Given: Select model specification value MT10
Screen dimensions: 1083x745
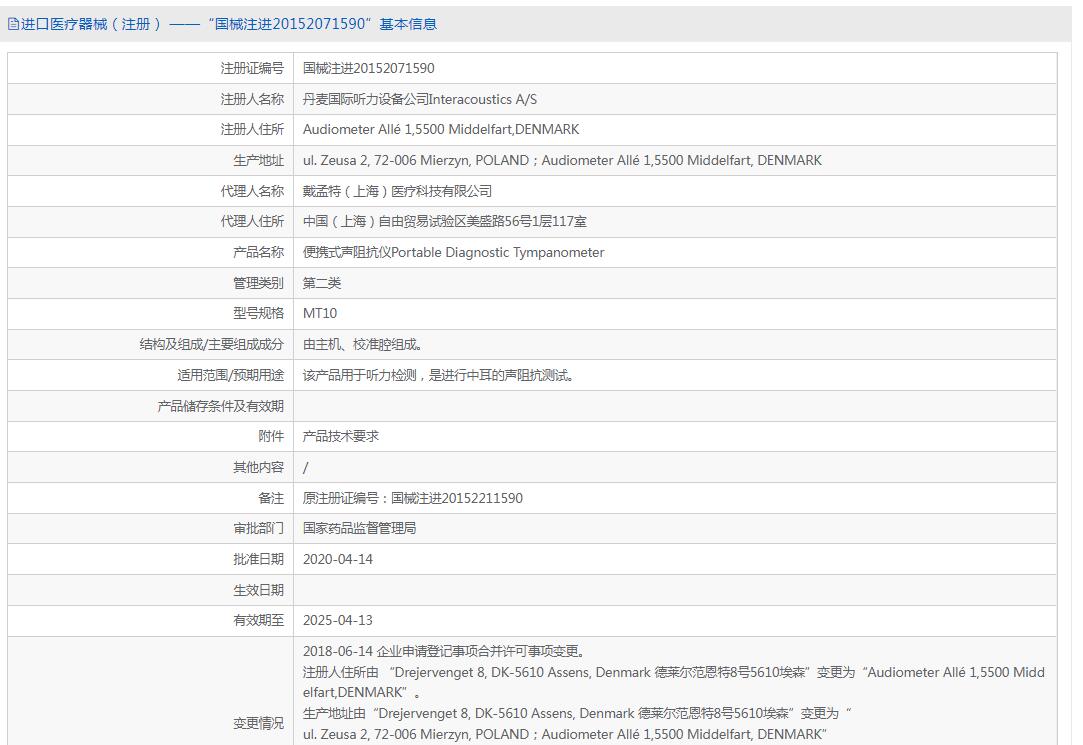Looking at the screenshot, I should pyautogui.click(x=320, y=313).
